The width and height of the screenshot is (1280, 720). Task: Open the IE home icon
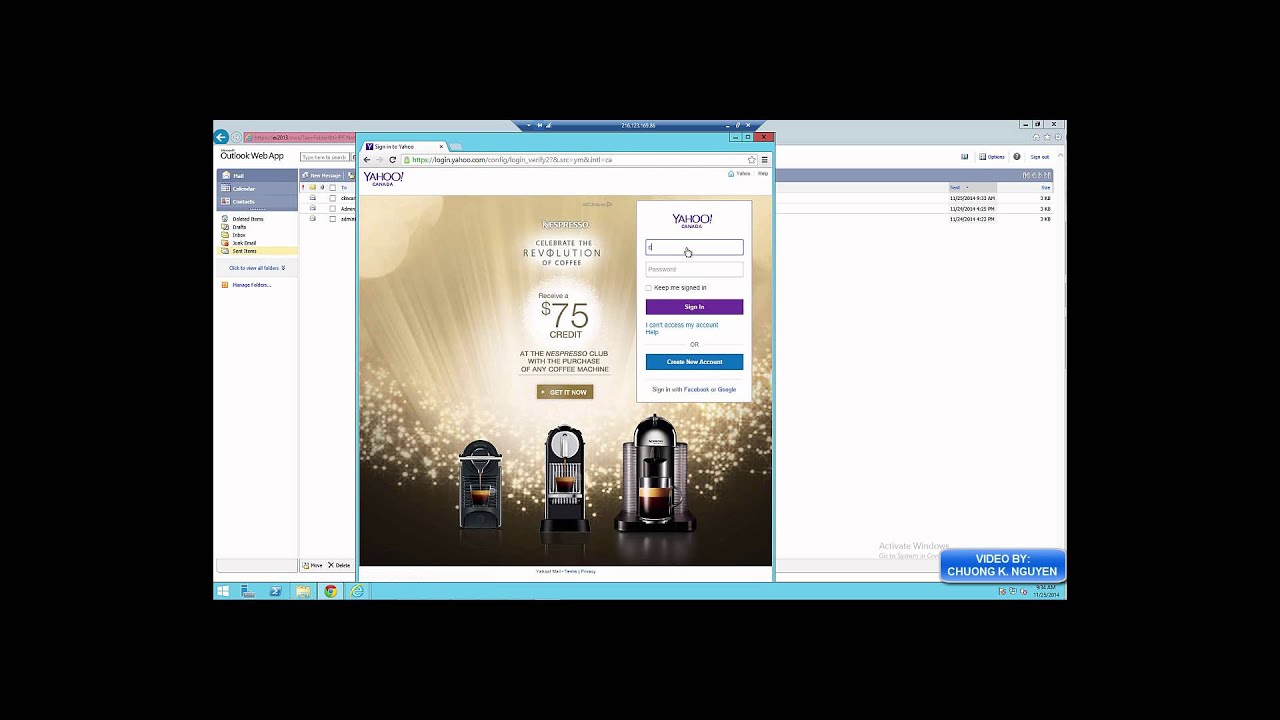pyautogui.click(x=1037, y=137)
